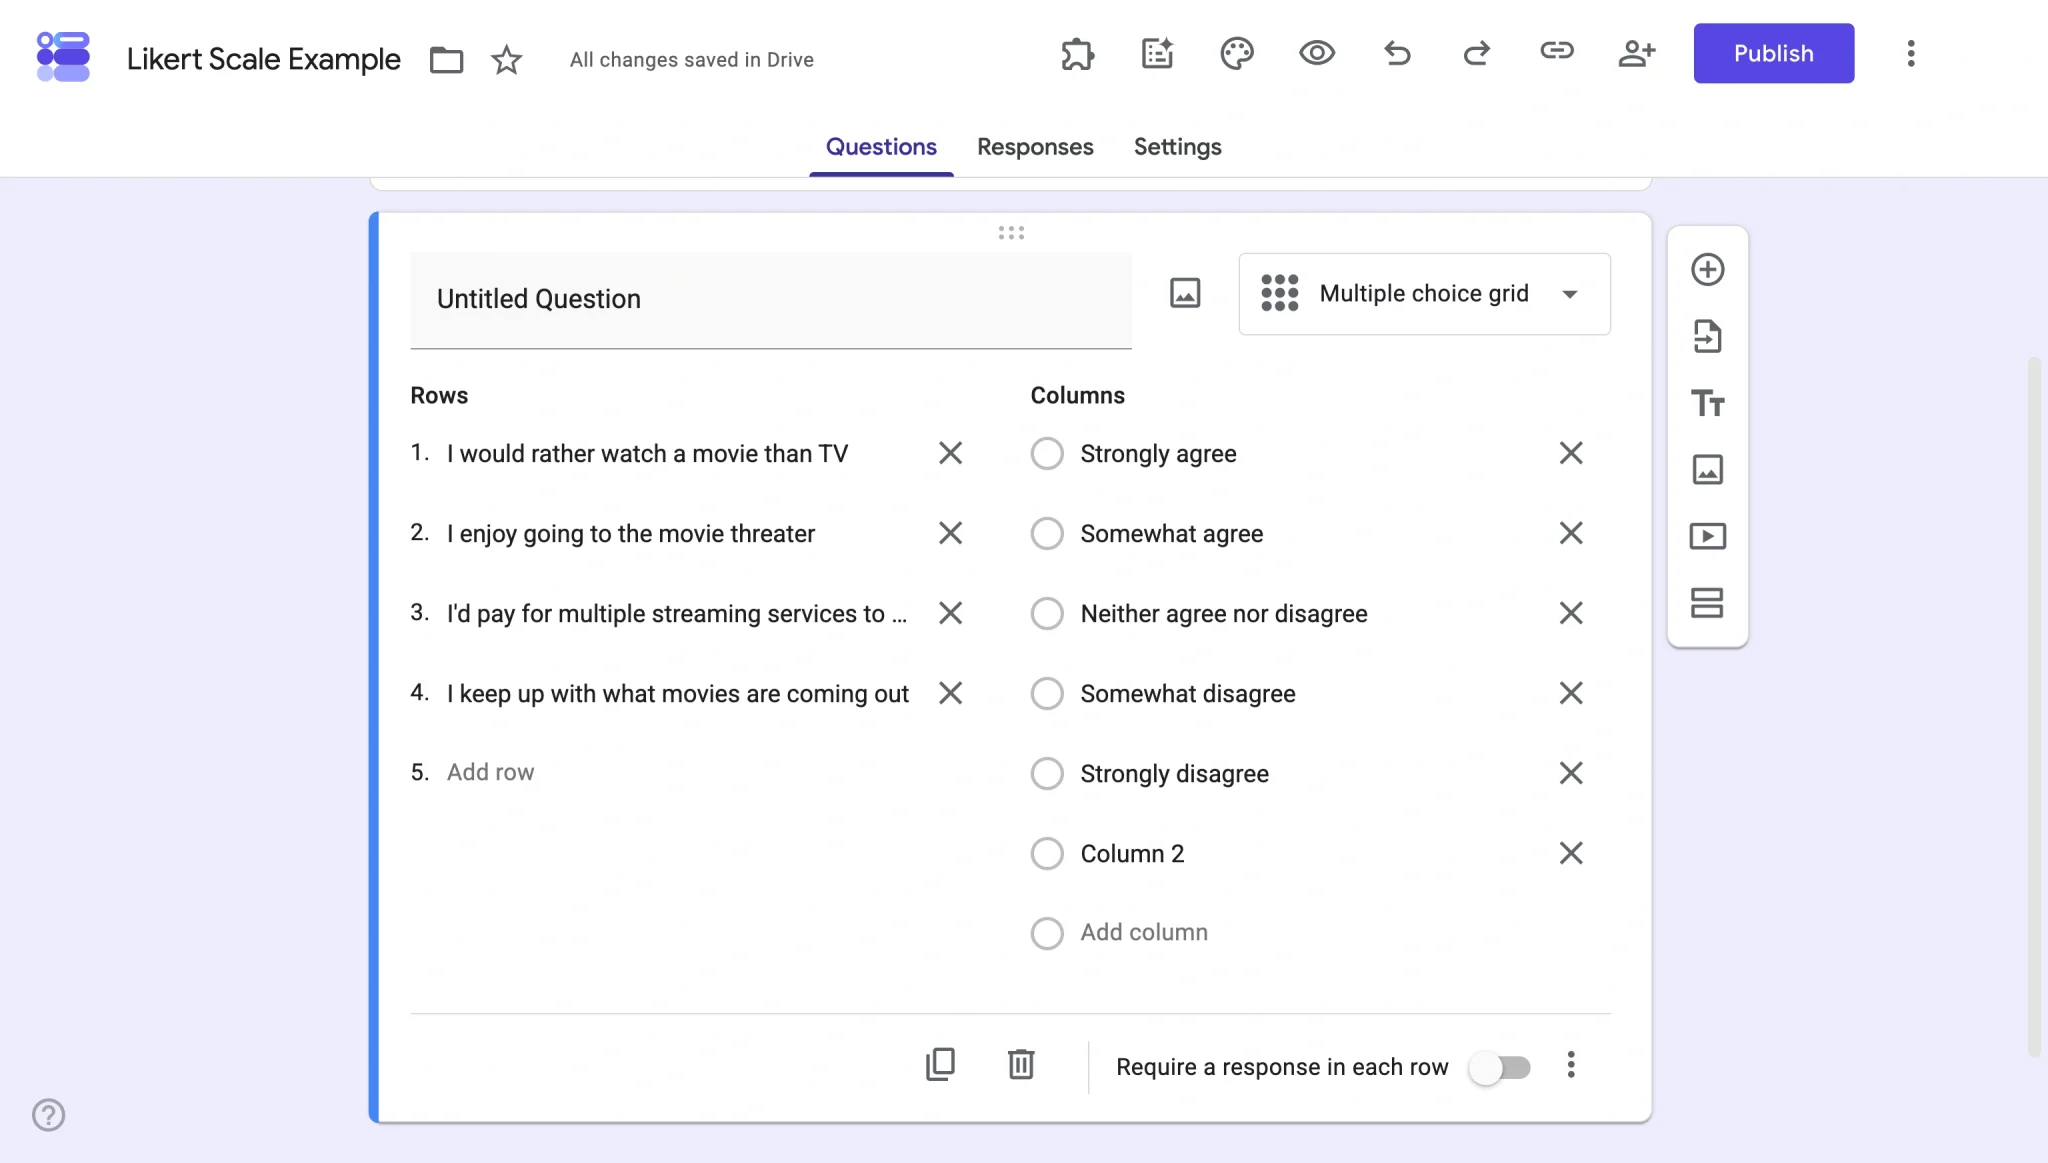Redo the last change
The height and width of the screenshot is (1163, 2048).
tap(1477, 53)
